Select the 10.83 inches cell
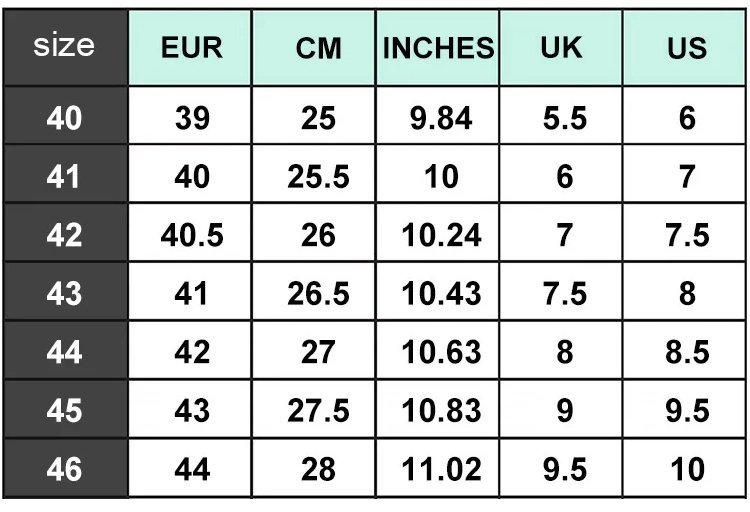This screenshot has width=750, height=512. 441,411
